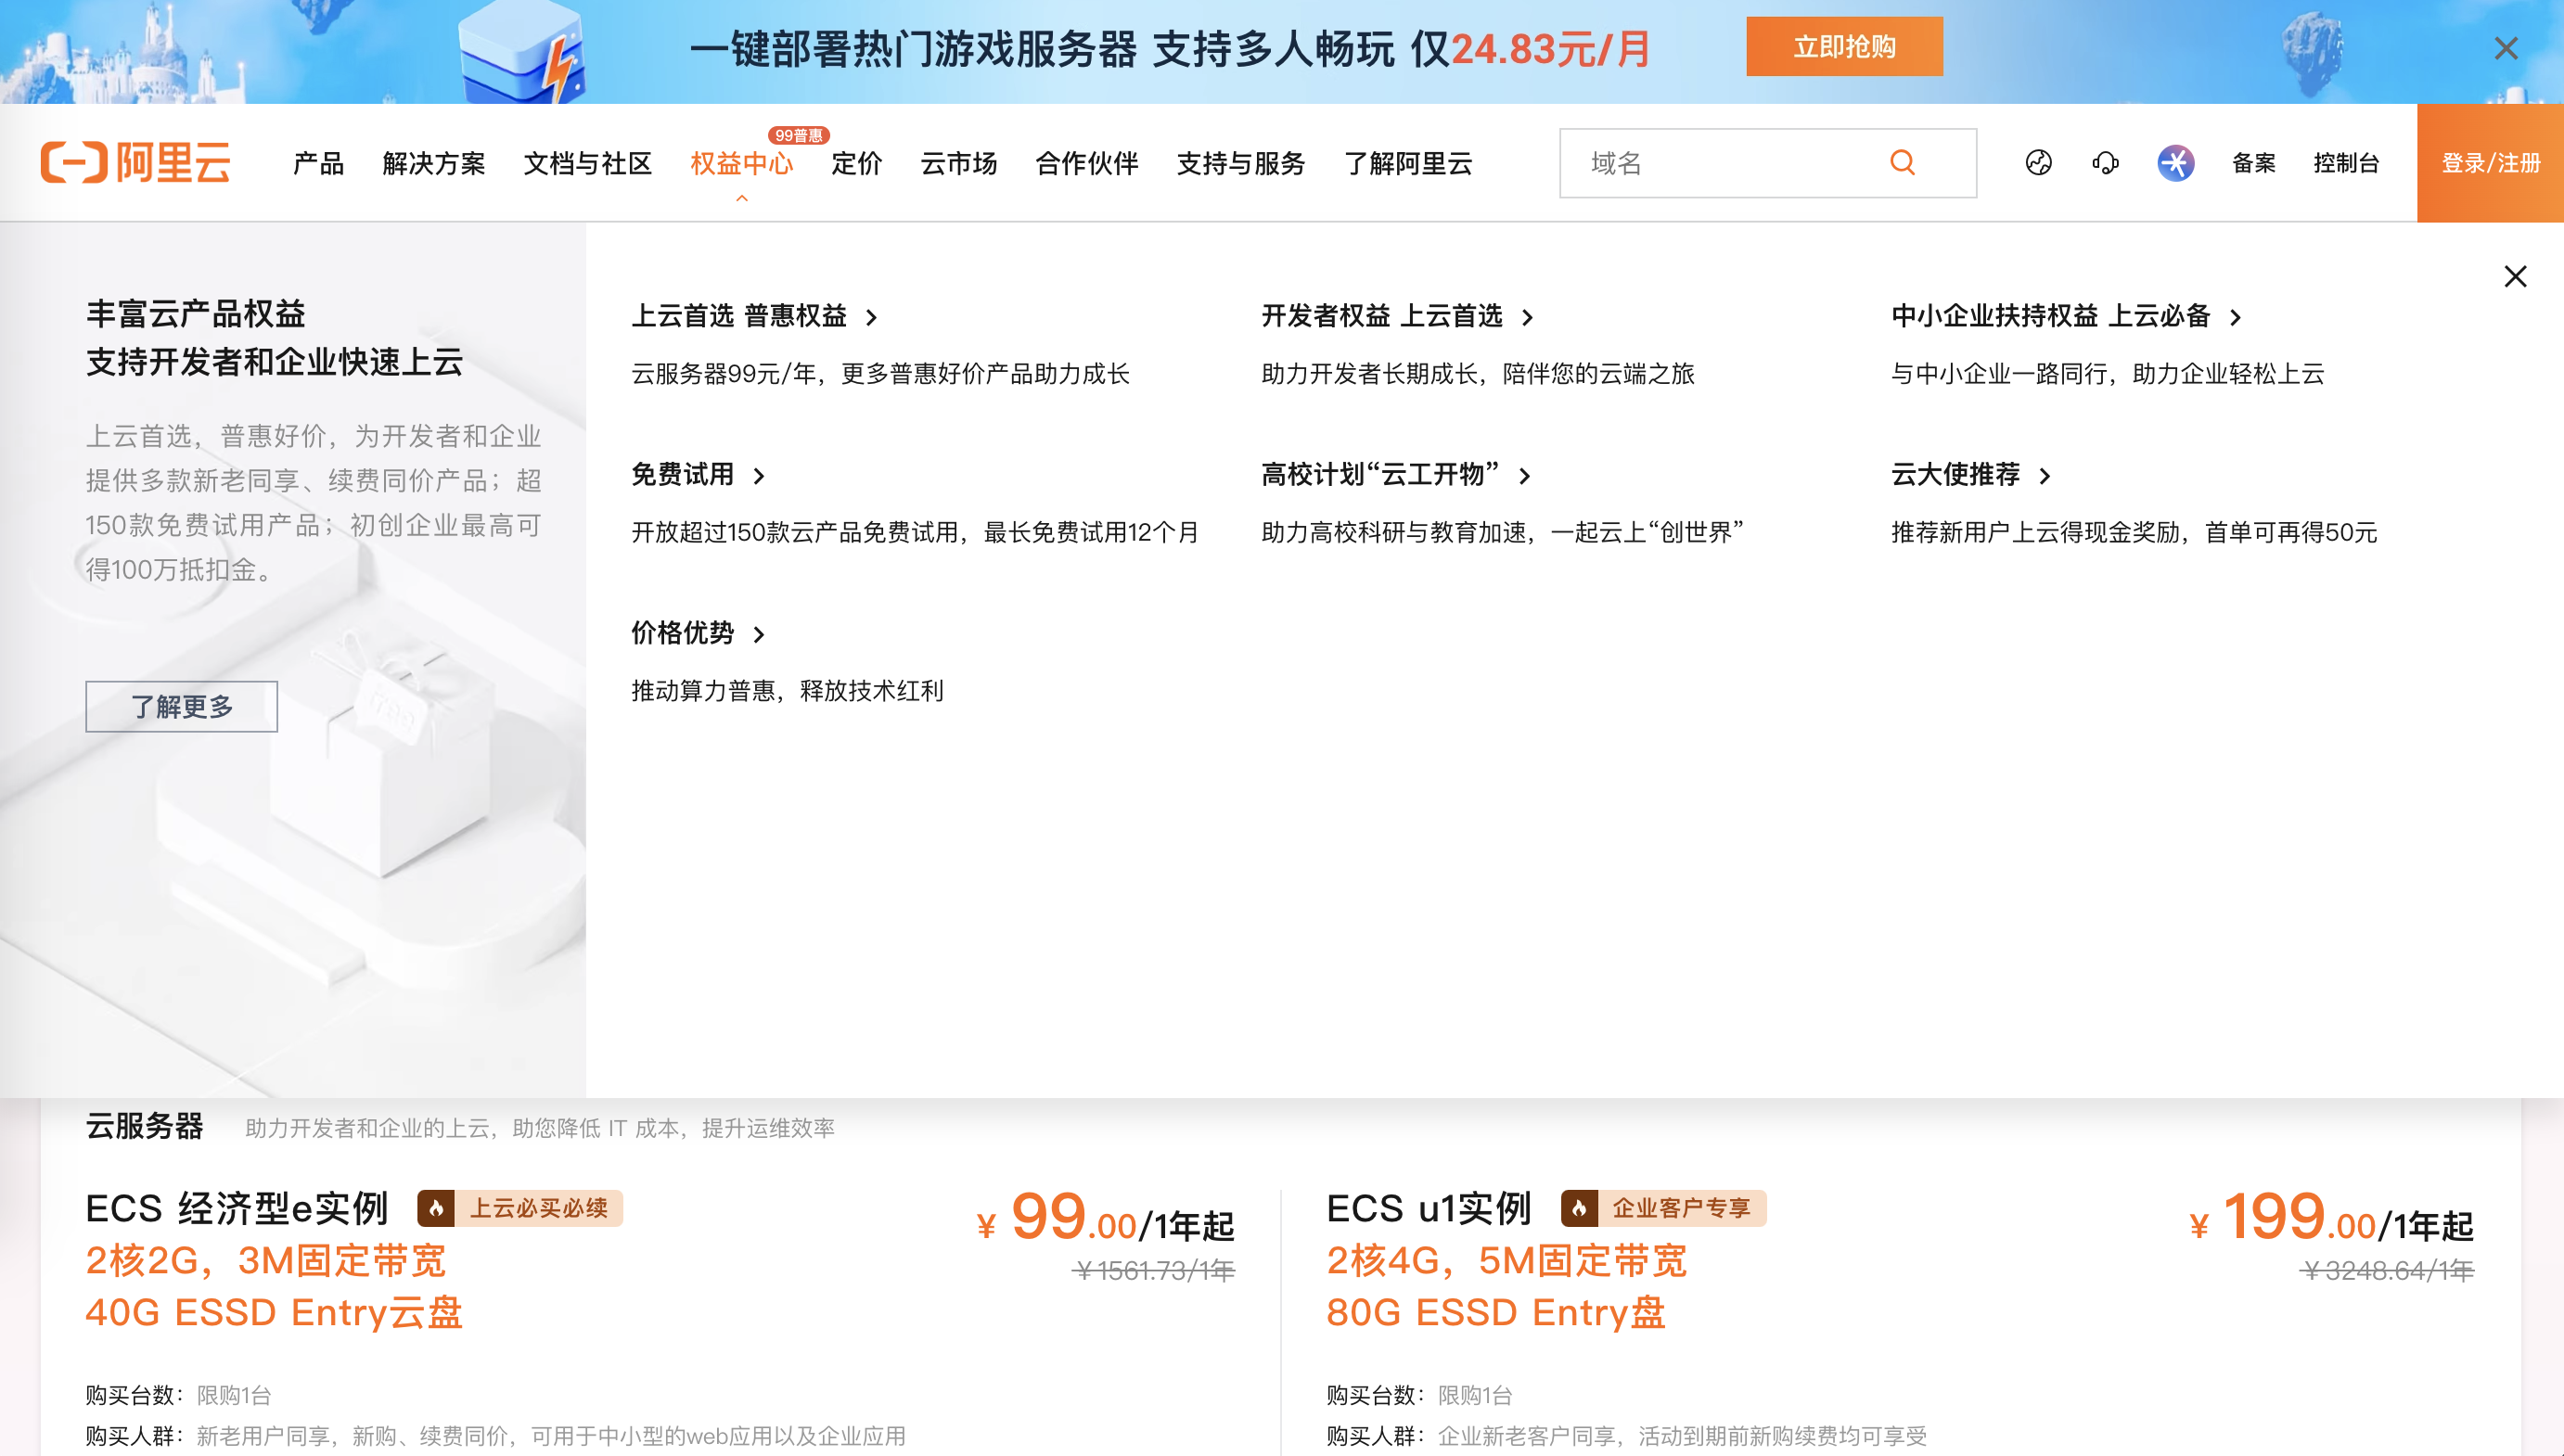
Task: Open 上云首选 普惠权益 link
Action: point(739,316)
